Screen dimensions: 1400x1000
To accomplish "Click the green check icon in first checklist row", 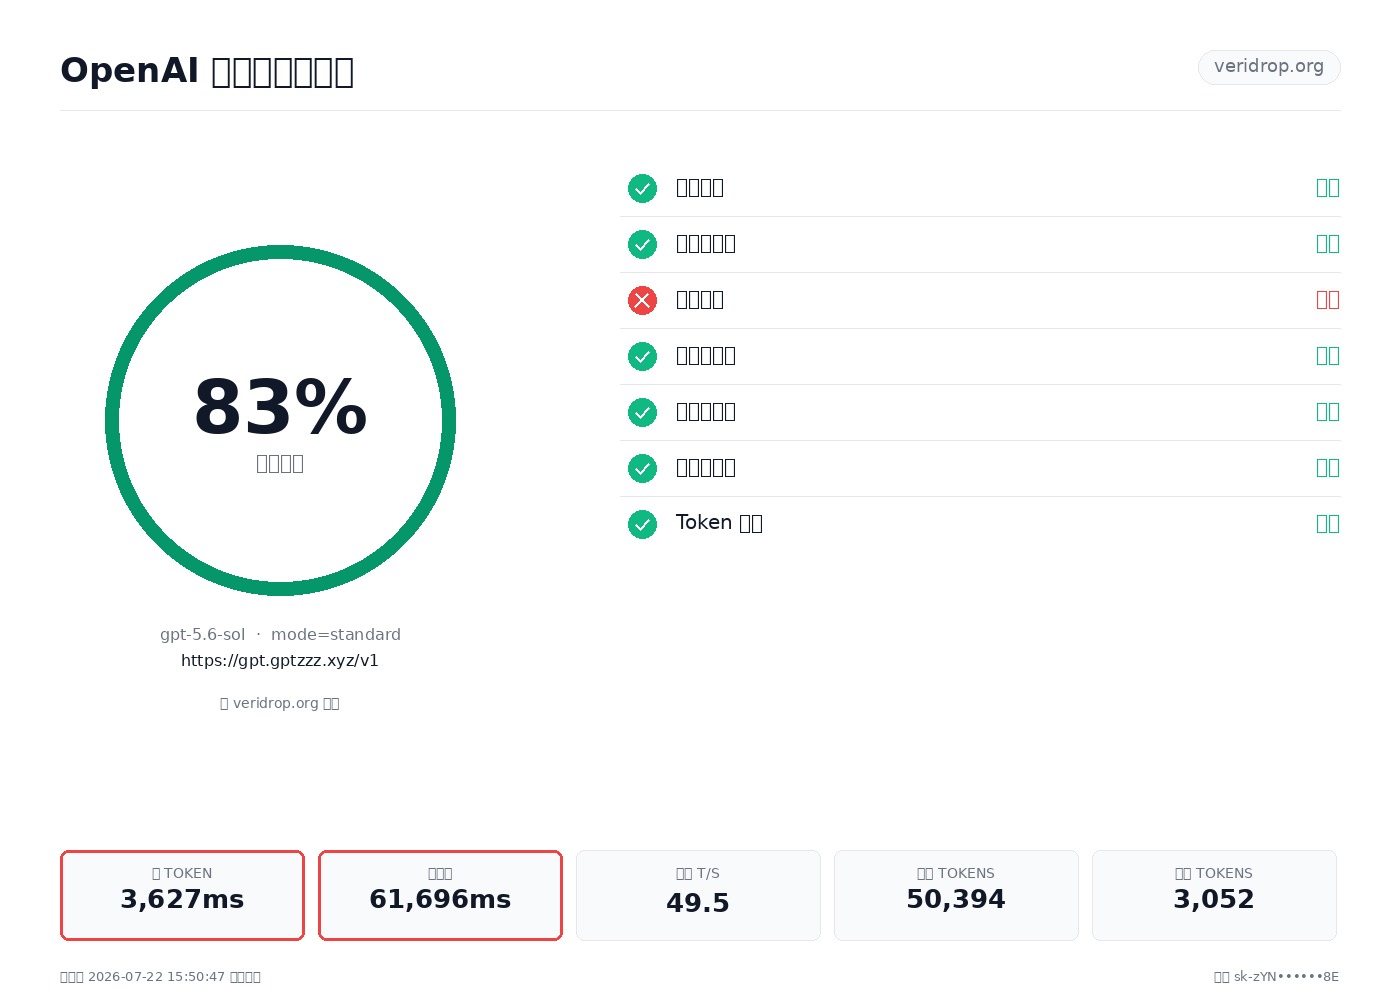I will coord(642,188).
